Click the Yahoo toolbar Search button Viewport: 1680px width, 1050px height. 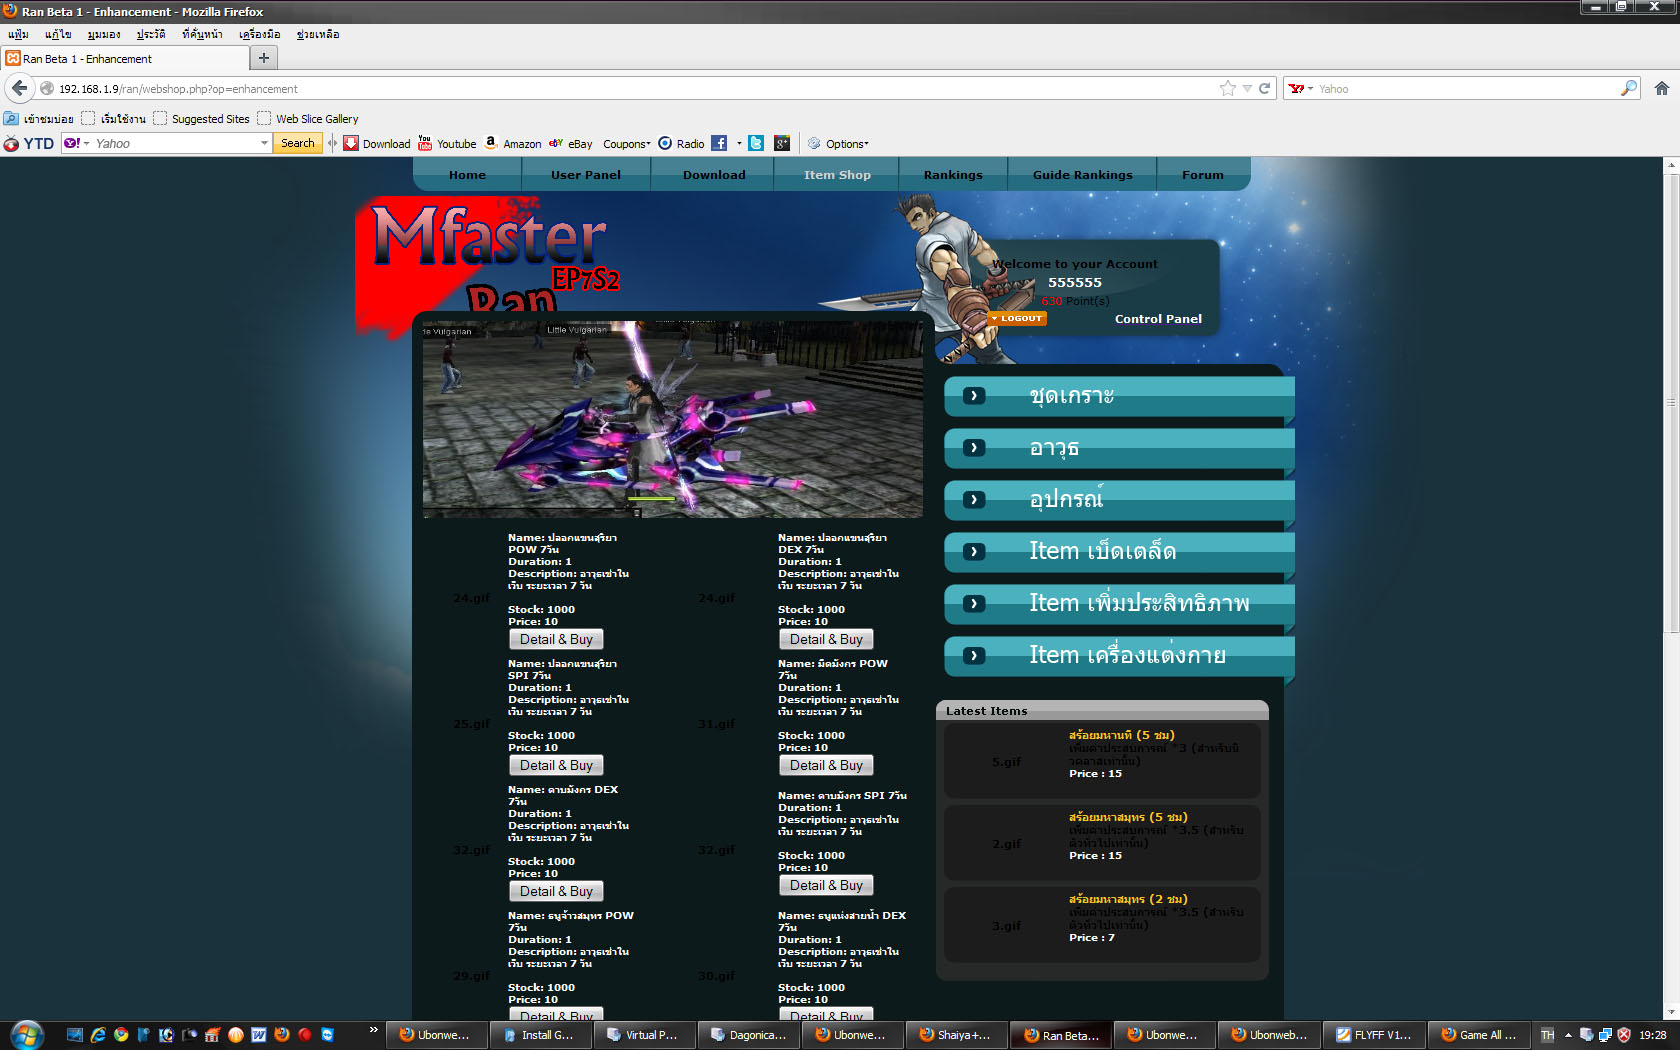click(298, 143)
